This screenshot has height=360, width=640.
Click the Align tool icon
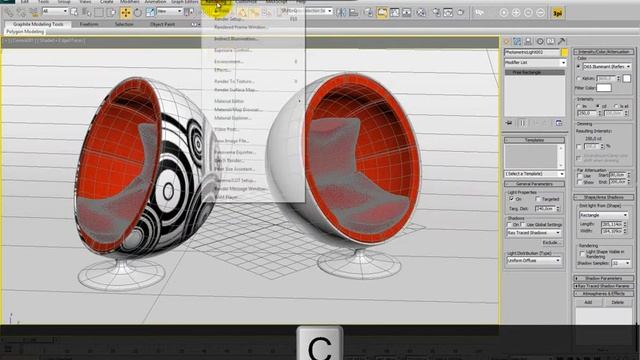pos(353,13)
